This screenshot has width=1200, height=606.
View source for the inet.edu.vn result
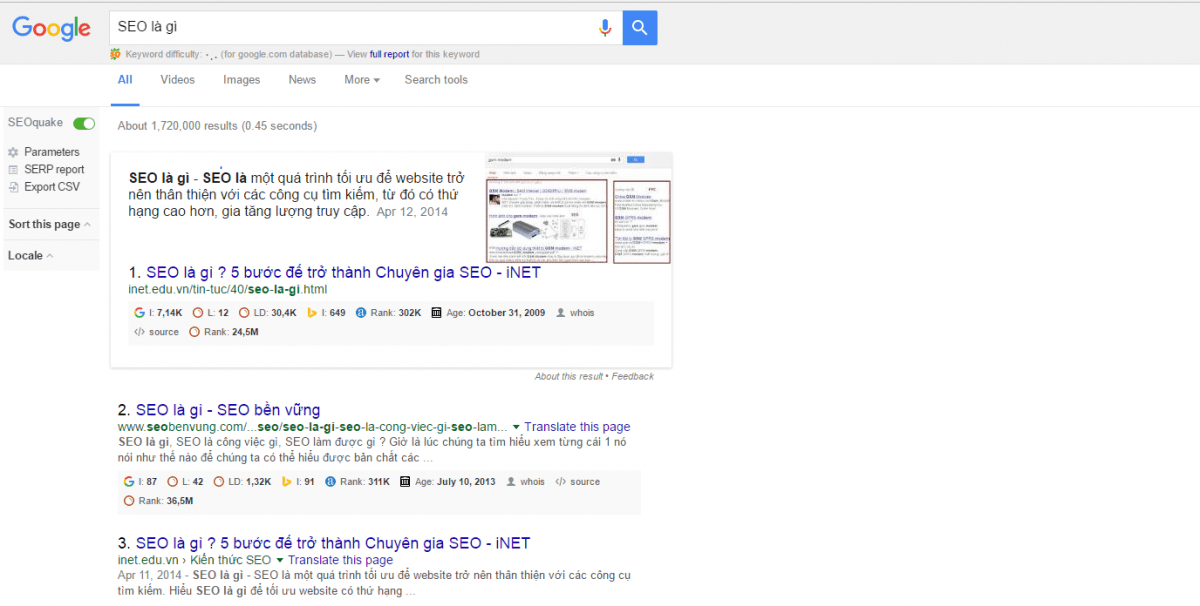click(156, 332)
